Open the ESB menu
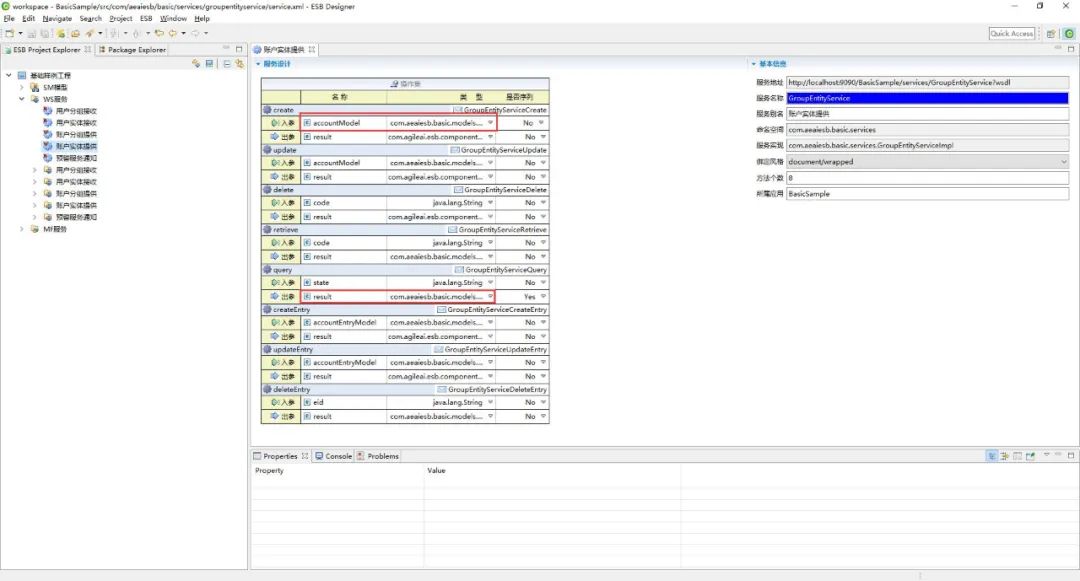Image resolution: width=1080 pixels, height=581 pixels. click(x=146, y=19)
